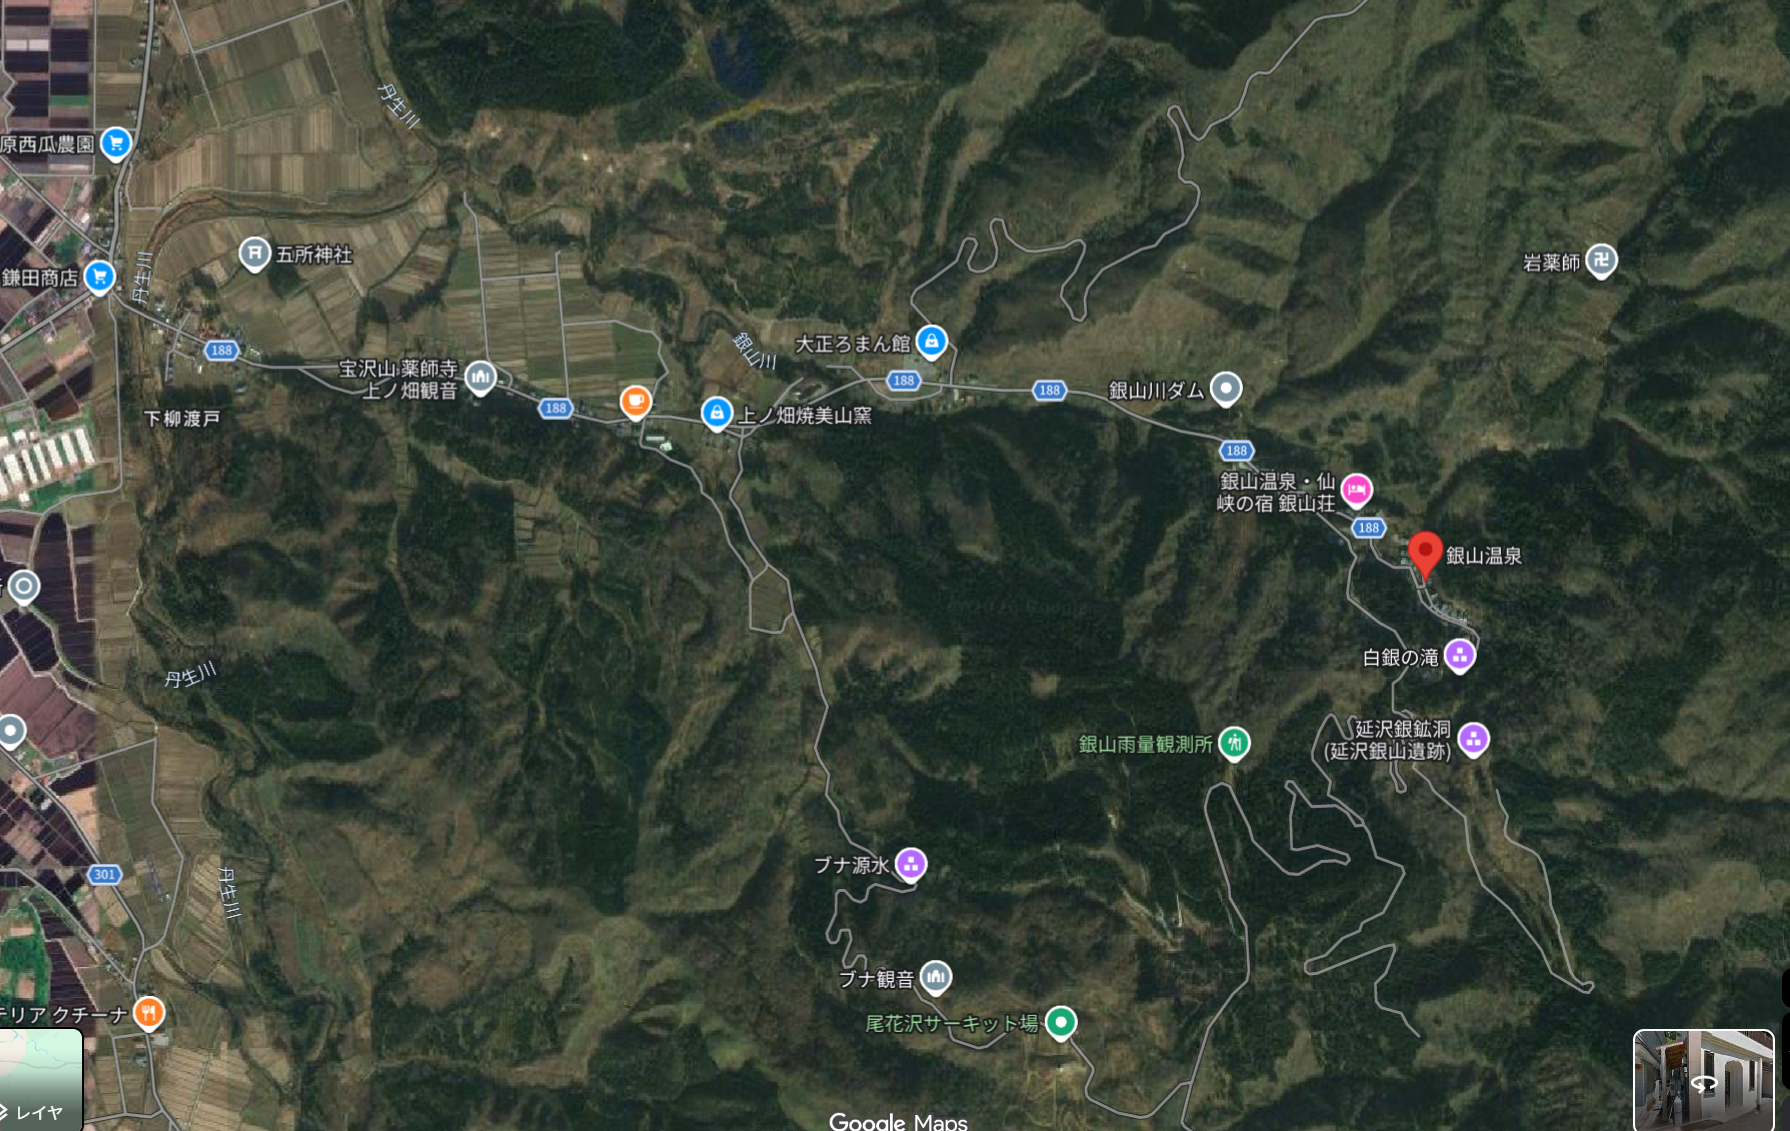Select the orange restaurant pin near クチーナ
This screenshot has width=1790, height=1131.
click(x=149, y=1013)
